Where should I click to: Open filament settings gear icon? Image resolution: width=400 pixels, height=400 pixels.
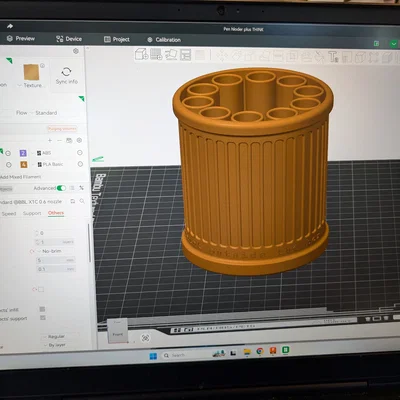pyautogui.click(x=79, y=140)
